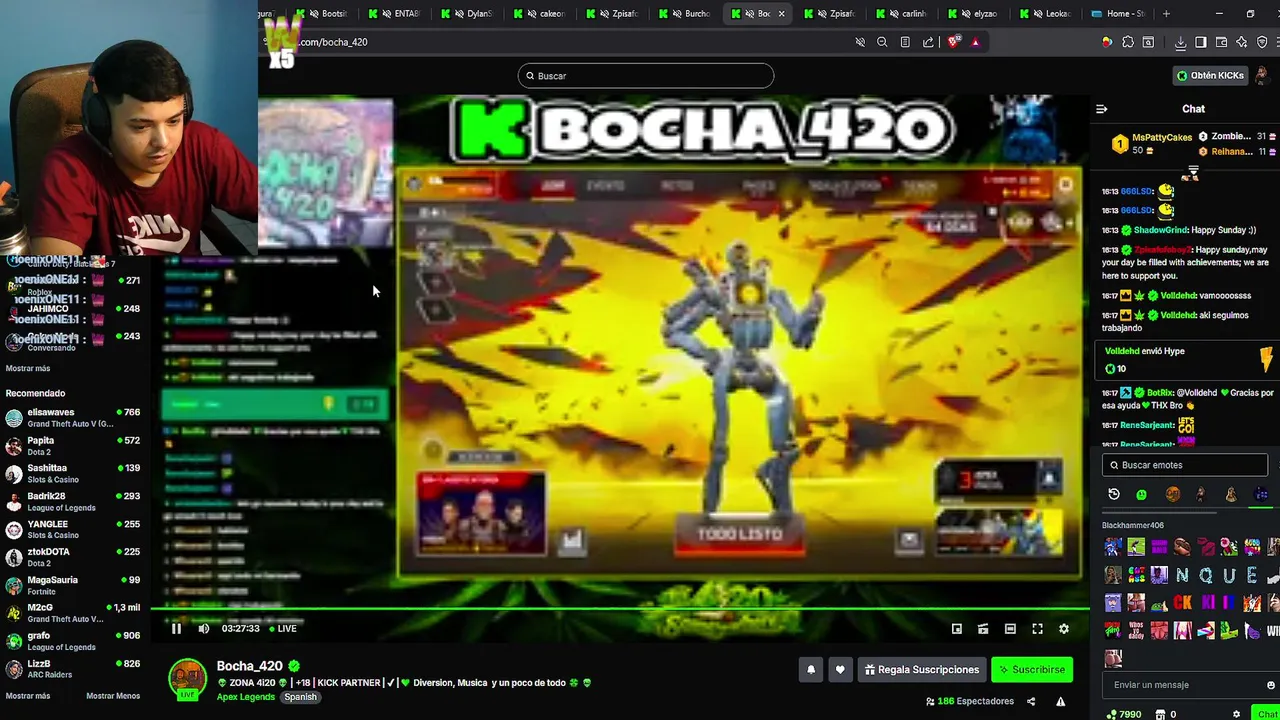Select the CK emote in picker

click(x=1183, y=603)
